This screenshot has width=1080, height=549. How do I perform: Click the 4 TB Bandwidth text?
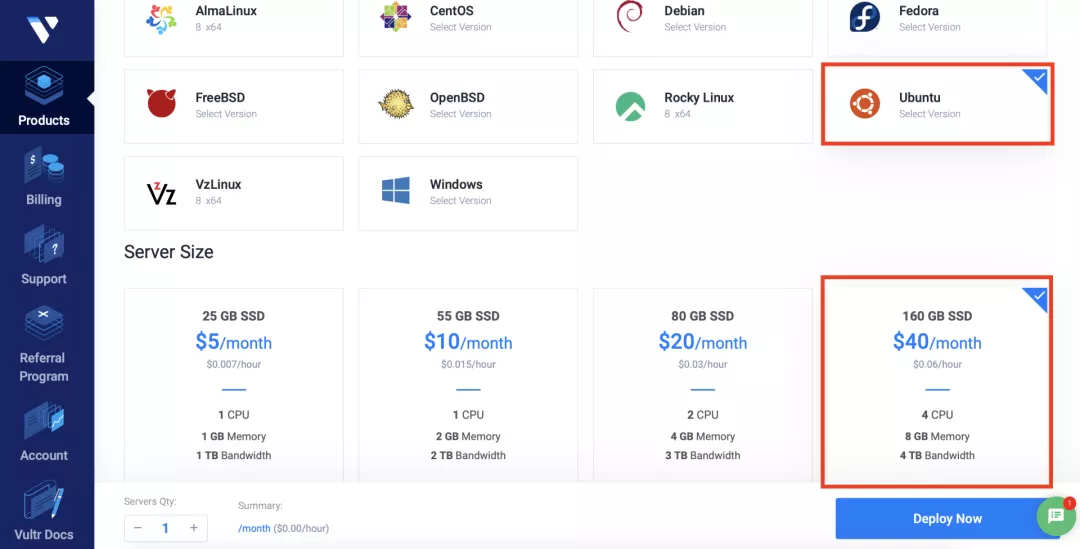tap(937, 455)
